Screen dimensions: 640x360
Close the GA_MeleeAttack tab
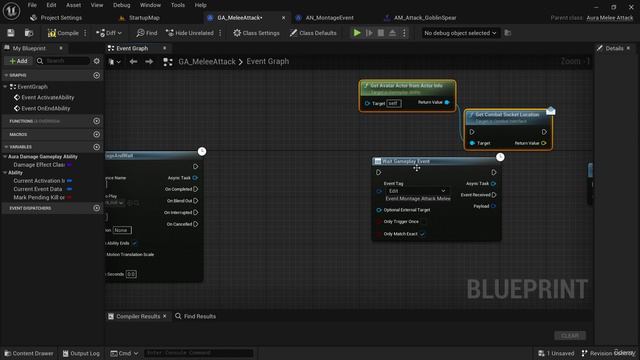(x=283, y=18)
